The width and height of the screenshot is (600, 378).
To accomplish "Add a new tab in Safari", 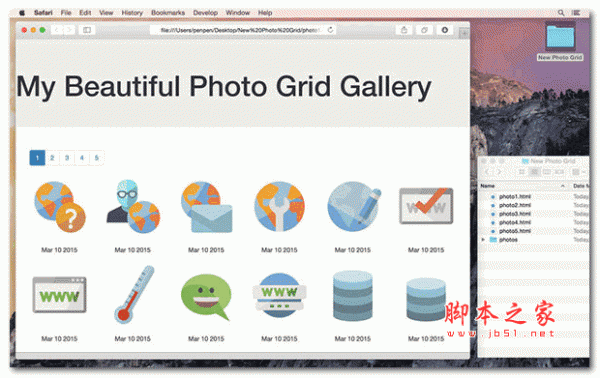I will coord(464,33).
